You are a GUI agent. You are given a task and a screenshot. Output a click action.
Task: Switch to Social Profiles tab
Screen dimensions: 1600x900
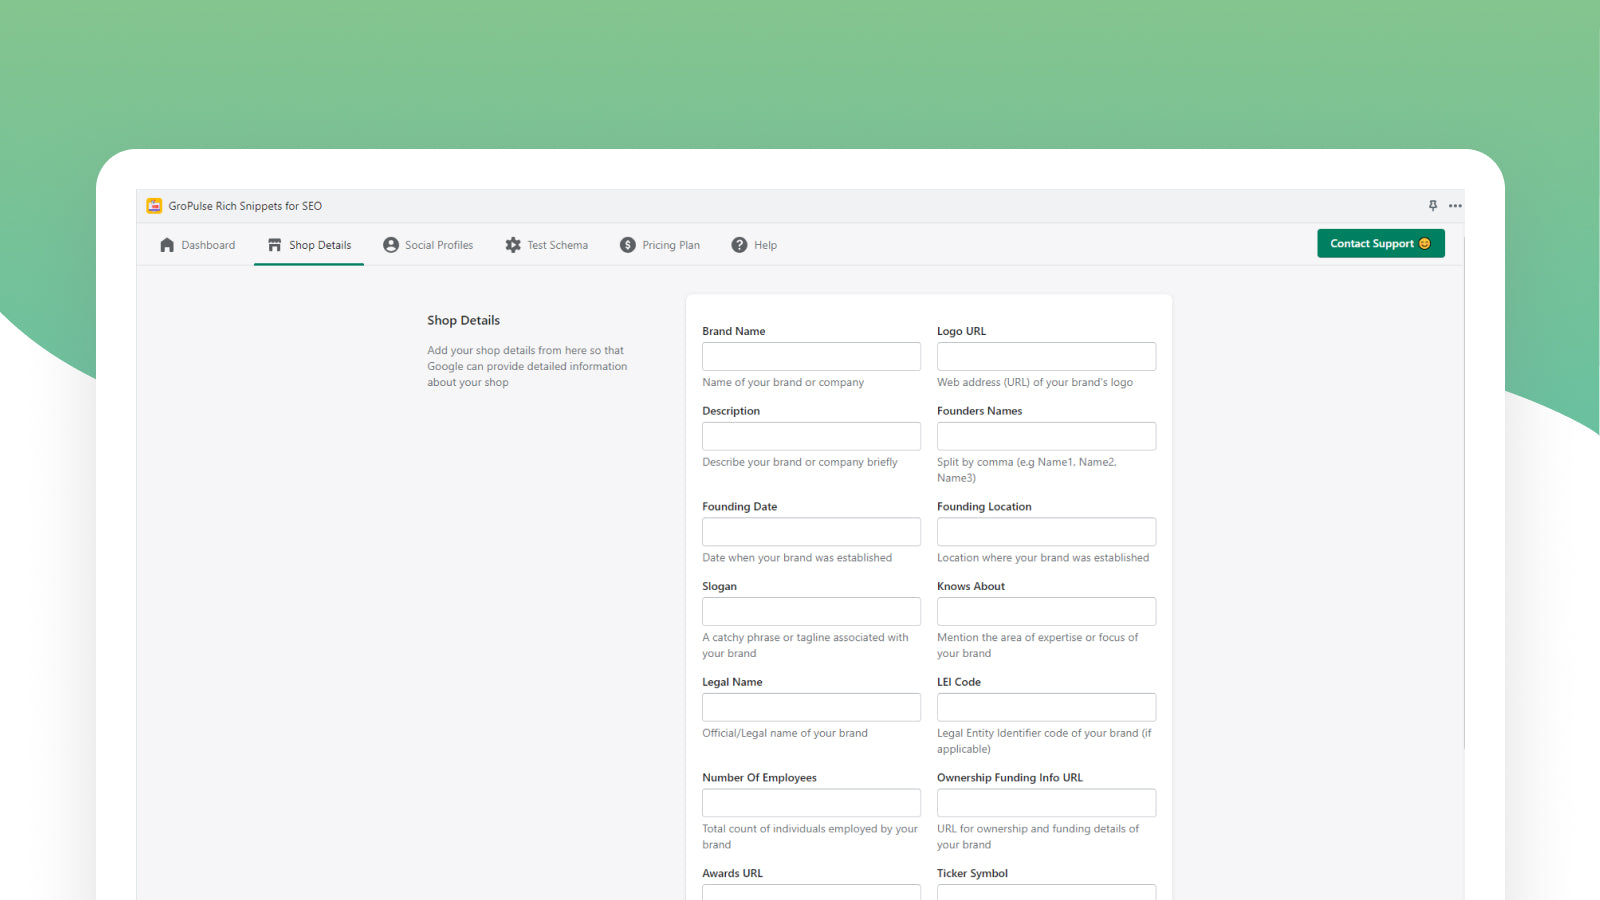pos(428,245)
